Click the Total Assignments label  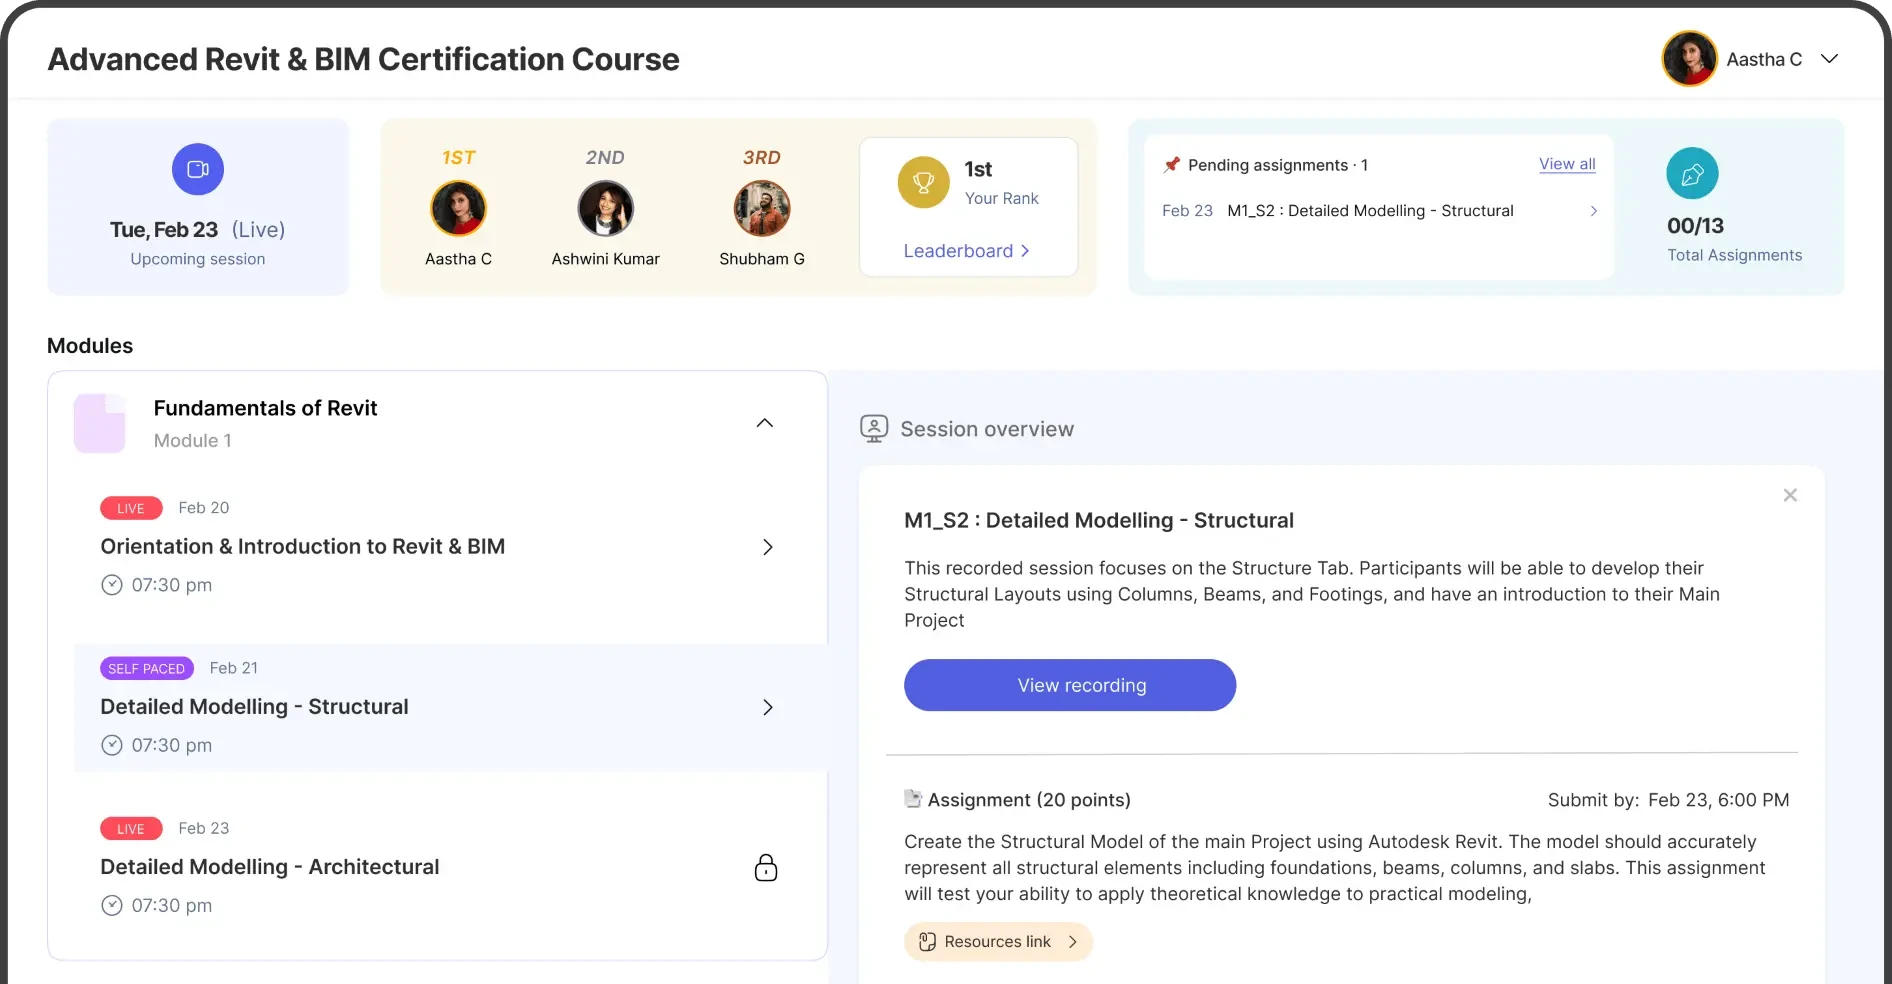(x=1735, y=255)
